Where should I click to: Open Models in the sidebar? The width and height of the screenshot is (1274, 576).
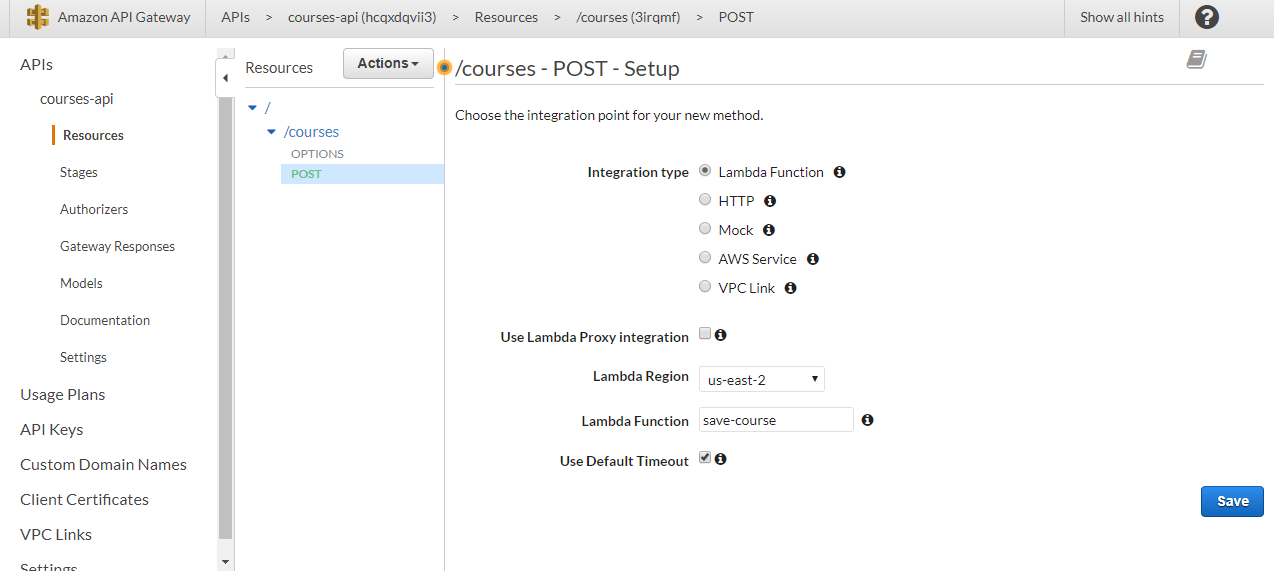[81, 283]
